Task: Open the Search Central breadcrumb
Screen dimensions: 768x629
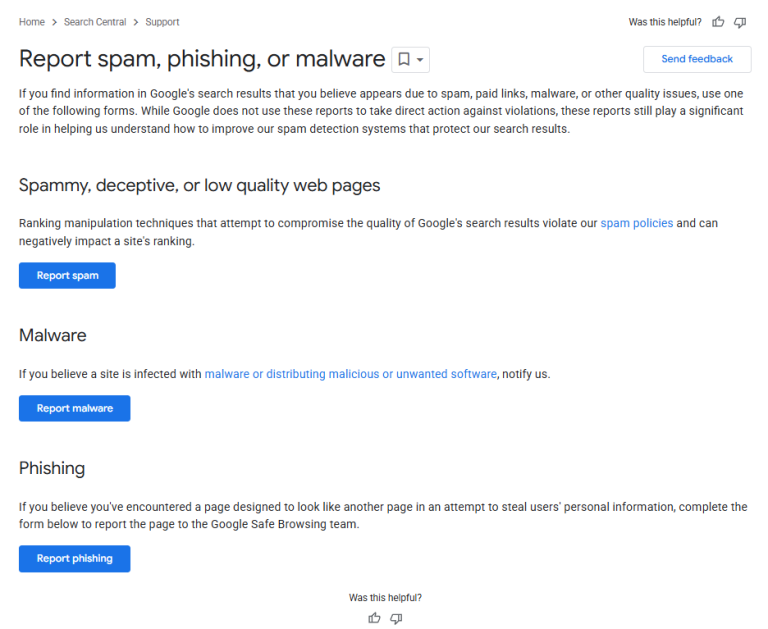Action: tap(95, 22)
